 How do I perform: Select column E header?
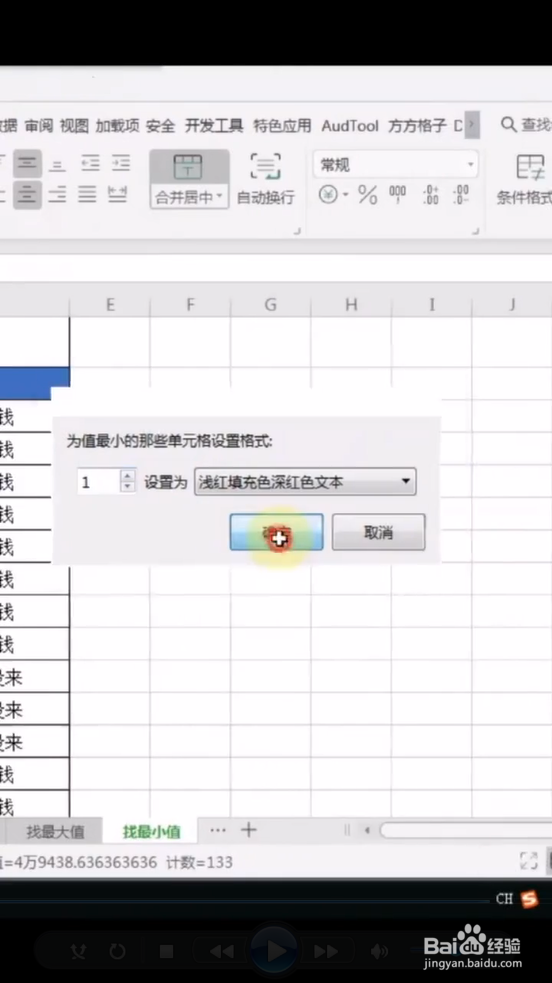110,305
